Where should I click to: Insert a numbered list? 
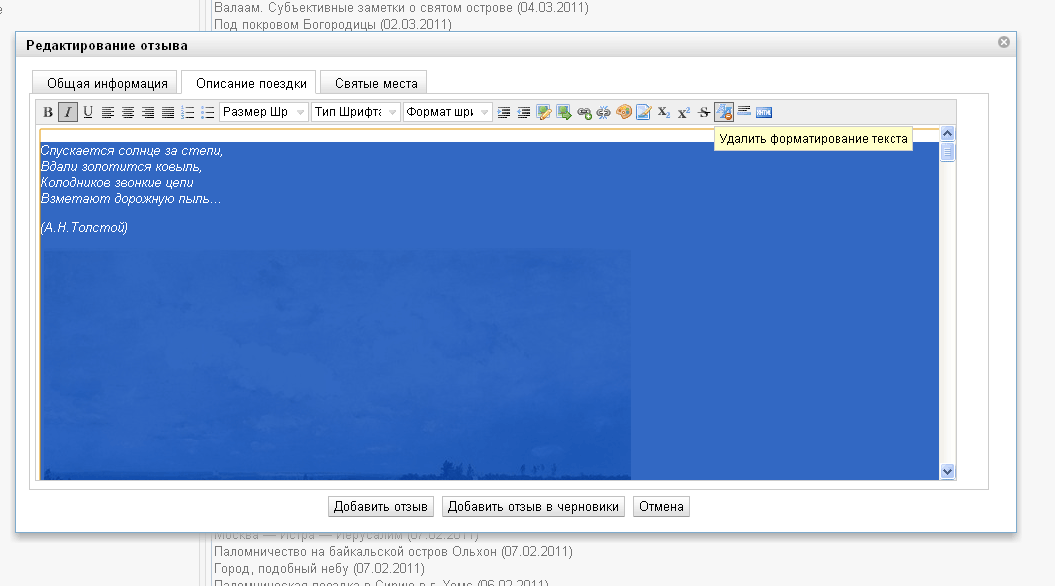click(x=188, y=112)
